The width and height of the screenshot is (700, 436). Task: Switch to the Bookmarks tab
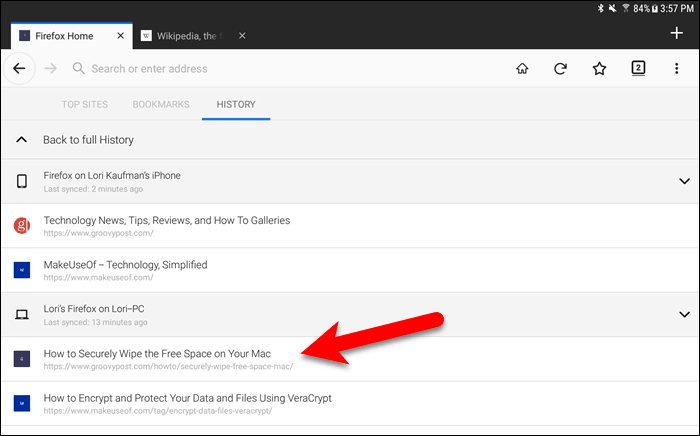pyautogui.click(x=161, y=104)
